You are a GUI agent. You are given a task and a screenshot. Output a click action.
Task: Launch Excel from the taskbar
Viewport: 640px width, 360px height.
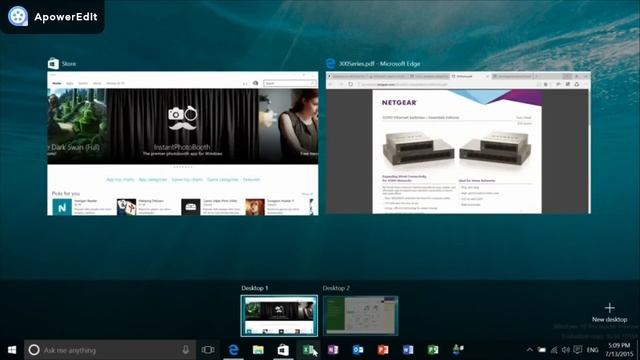click(x=308, y=350)
